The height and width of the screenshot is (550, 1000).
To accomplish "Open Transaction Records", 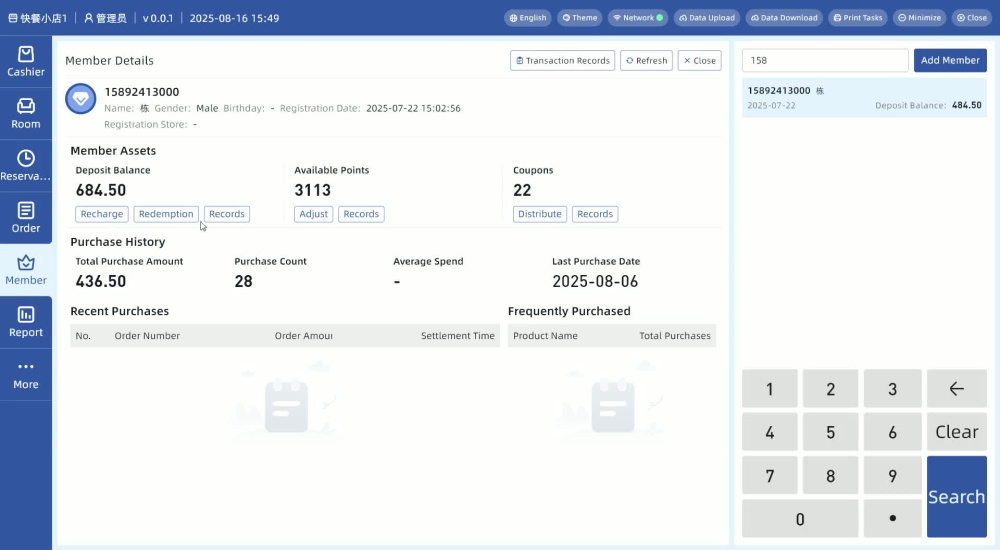I will [562, 61].
